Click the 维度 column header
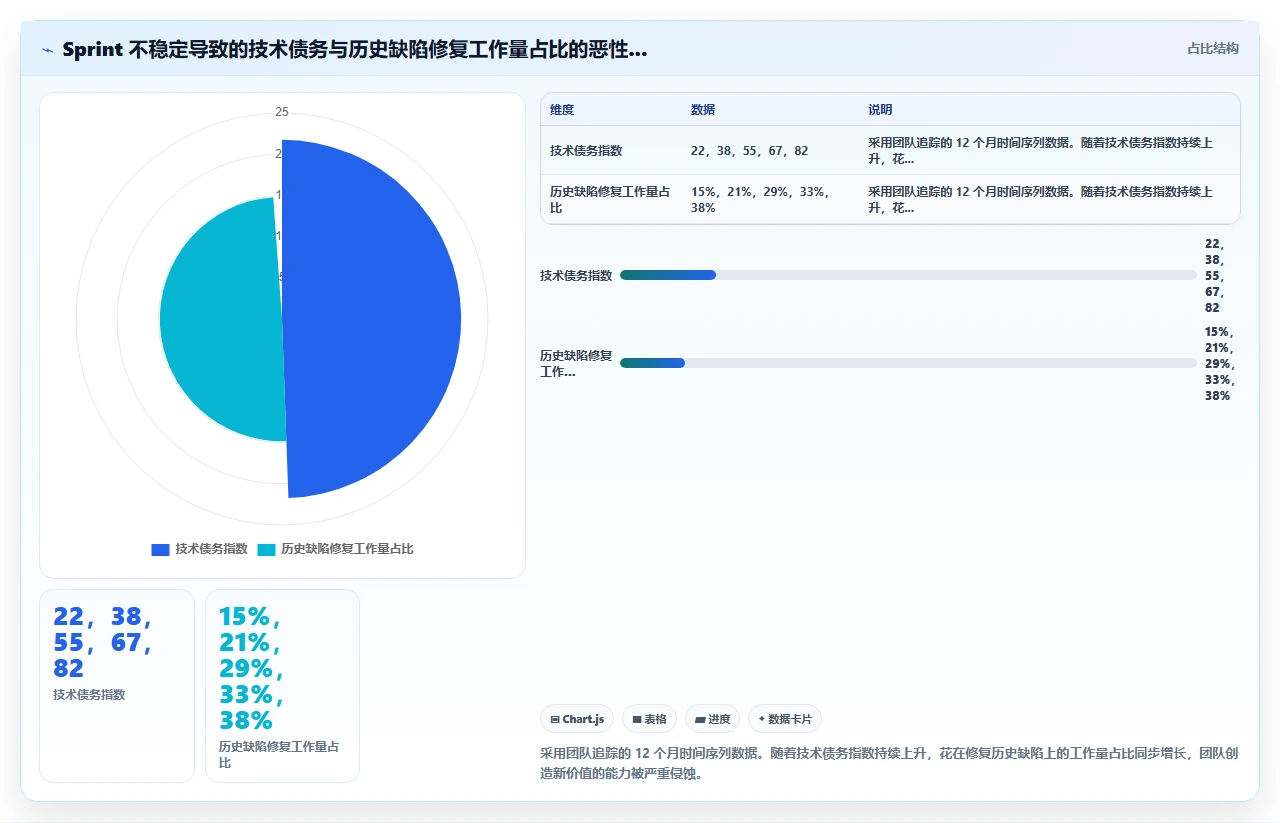This screenshot has height=823, width=1280. click(562, 110)
